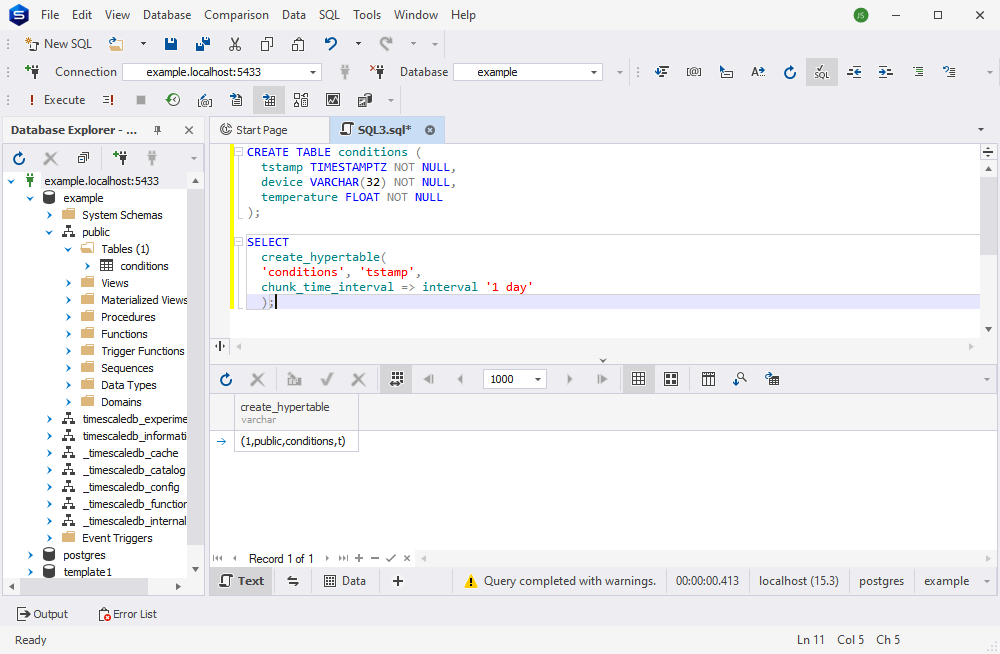Click the SQL formatting toolbar icon

821,72
